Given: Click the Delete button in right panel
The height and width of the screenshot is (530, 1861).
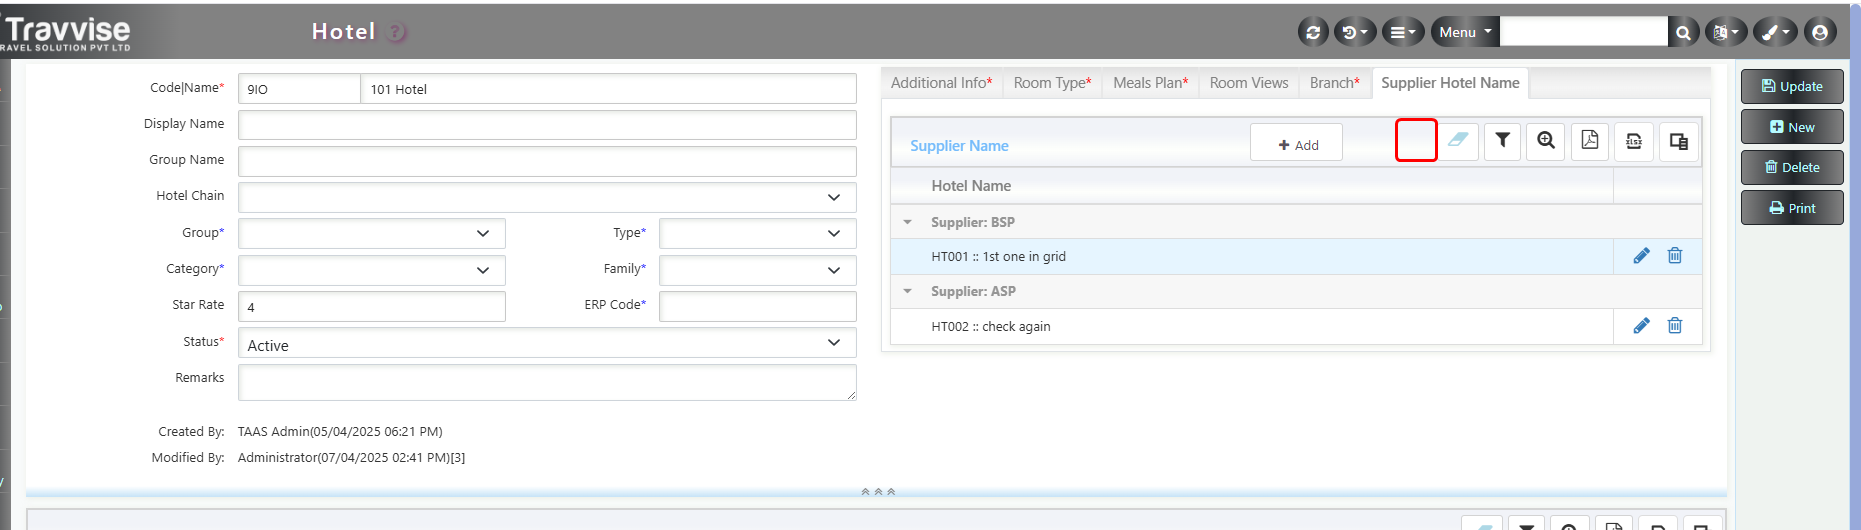Looking at the screenshot, I should (1792, 167).
